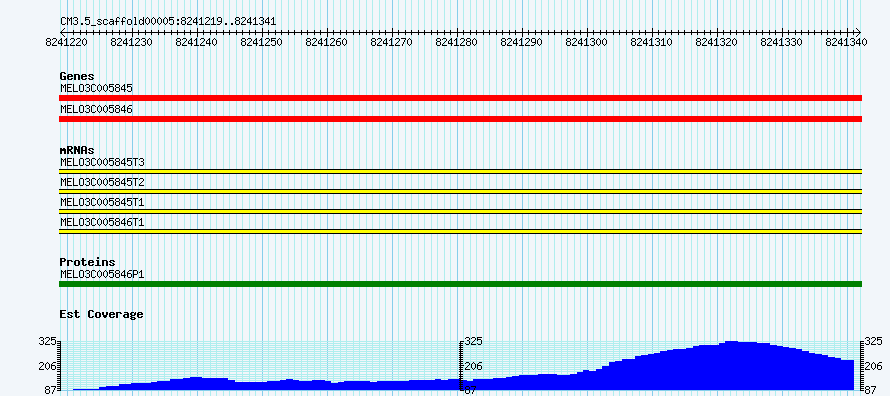Click the MELO3C005846T1 label text
This screenshot has height=396, width=890.
(x=102, y=222)
